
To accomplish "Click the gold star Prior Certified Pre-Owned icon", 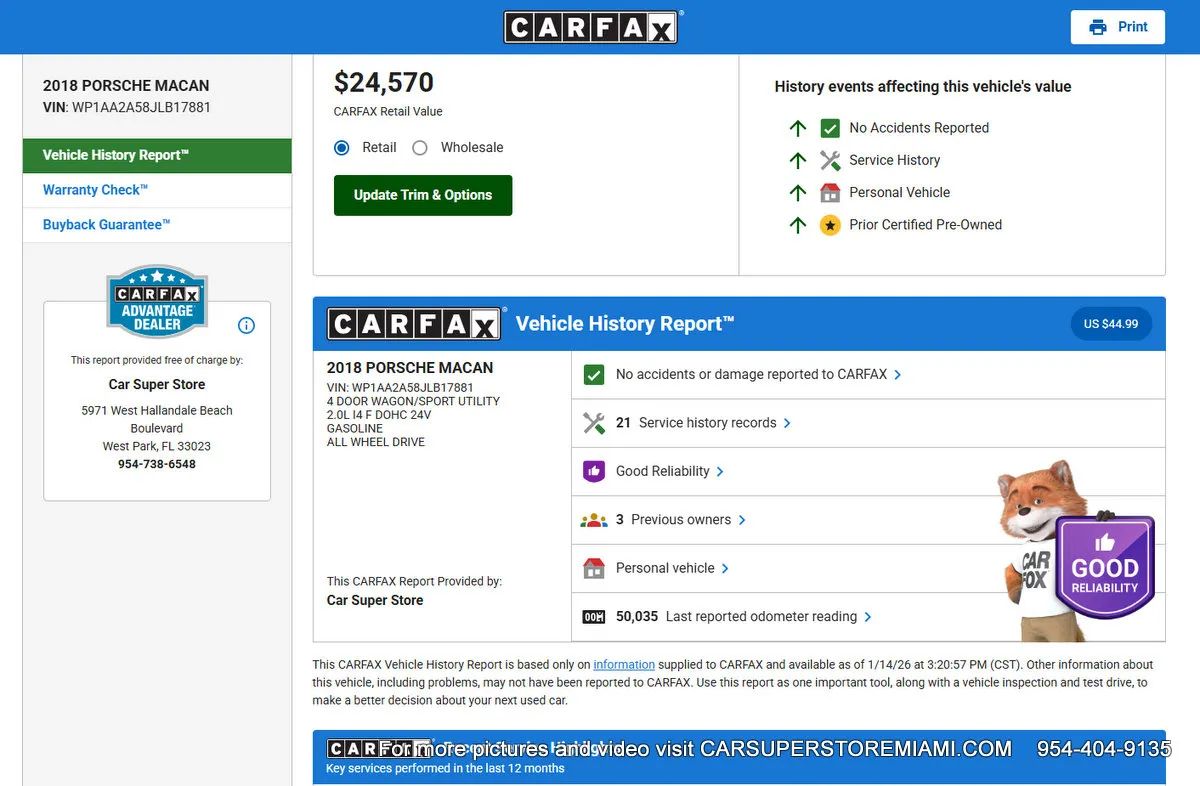I will (x=830, y=225).
